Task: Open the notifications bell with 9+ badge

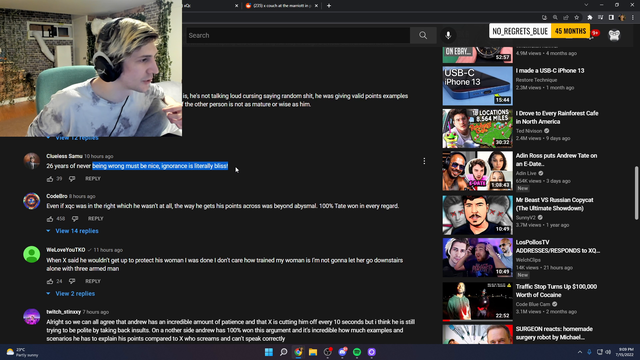Action: 594,33
